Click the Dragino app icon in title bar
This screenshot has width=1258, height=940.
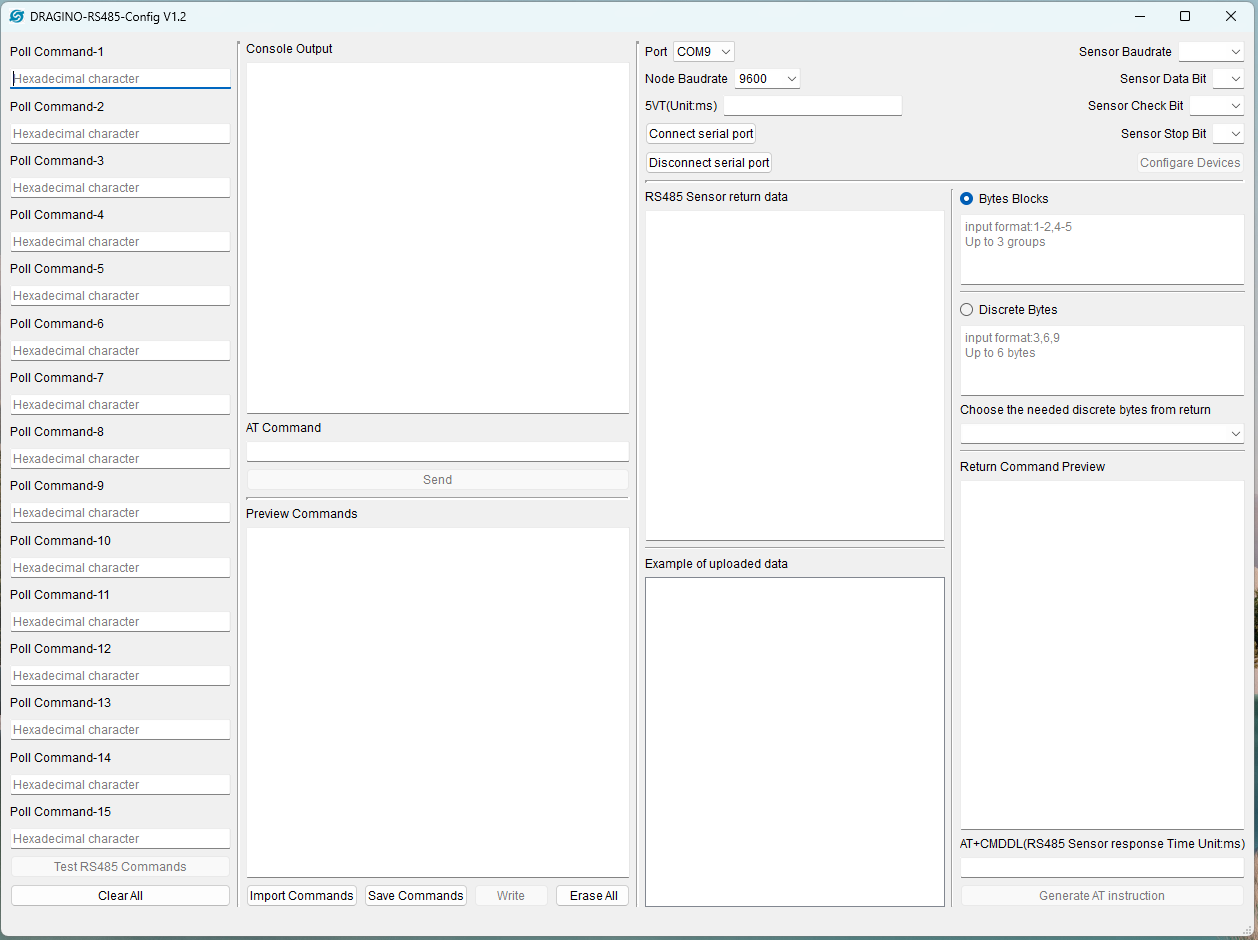point(17,16)
